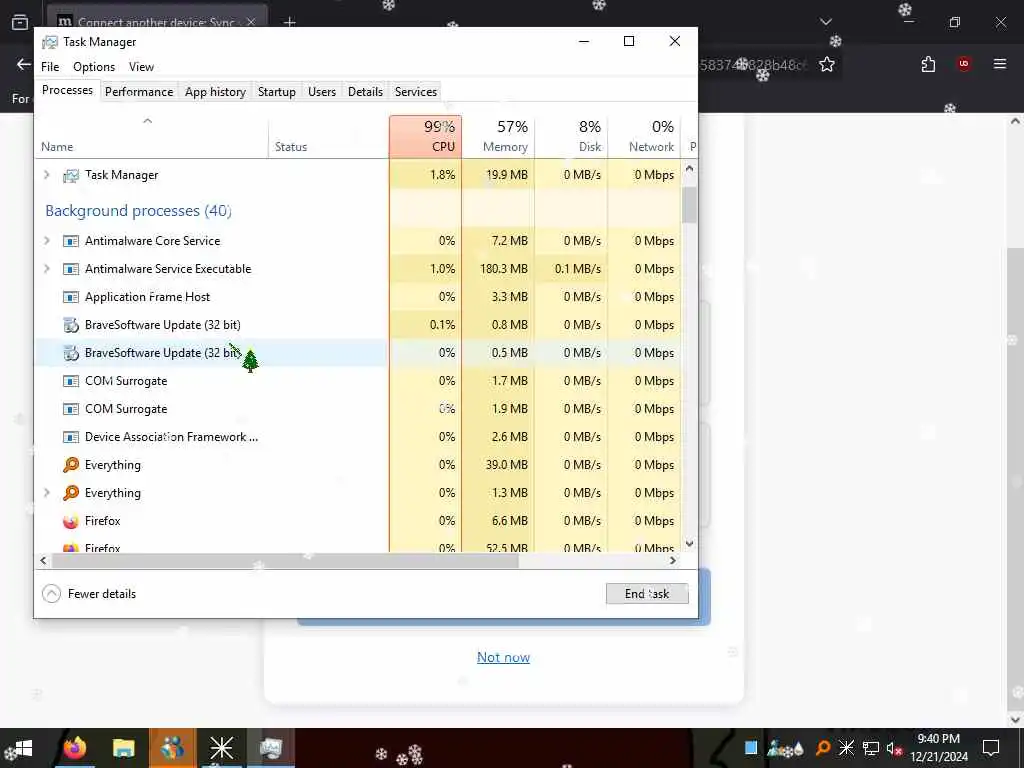Switch to the App history tab
Viewport: 1024px width, 768px height.
coord(216,91)
